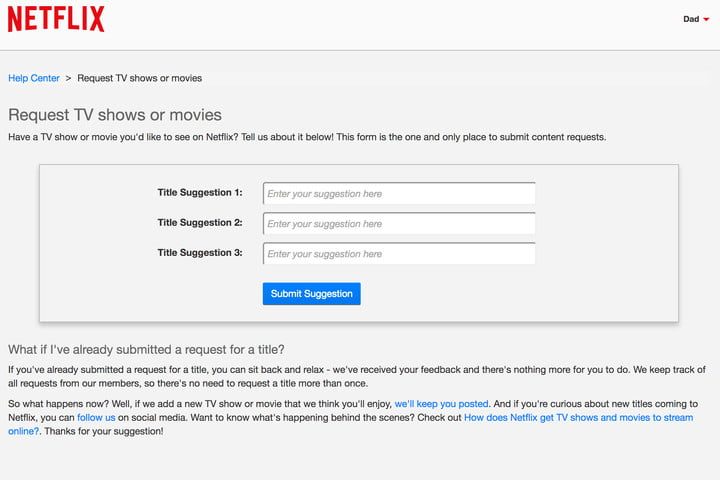Focus the Title Suggestion 2 field
This screenshot has height=480, width=720.
[399, 224]
